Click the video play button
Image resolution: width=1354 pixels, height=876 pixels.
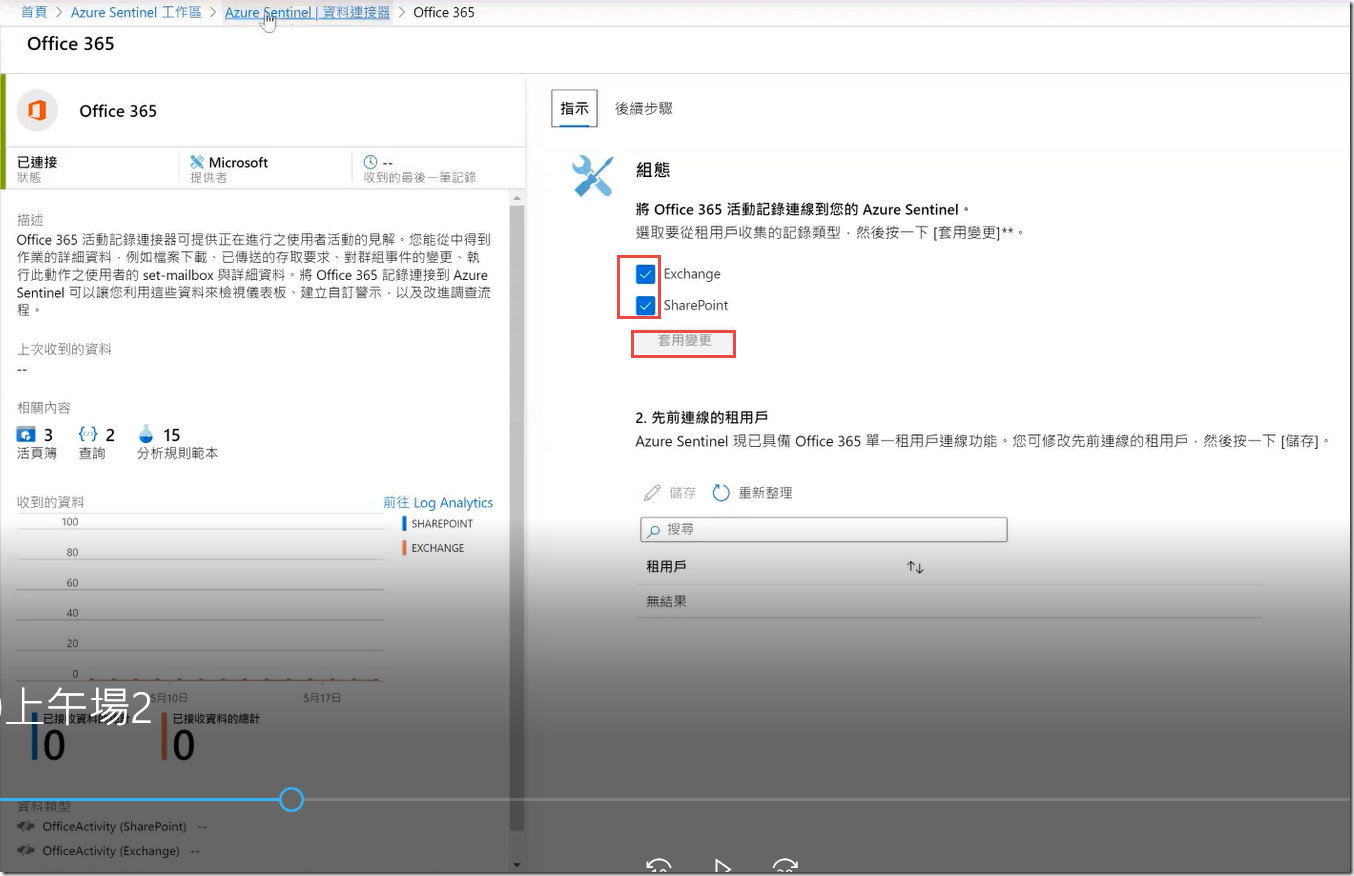click(722, 866)
